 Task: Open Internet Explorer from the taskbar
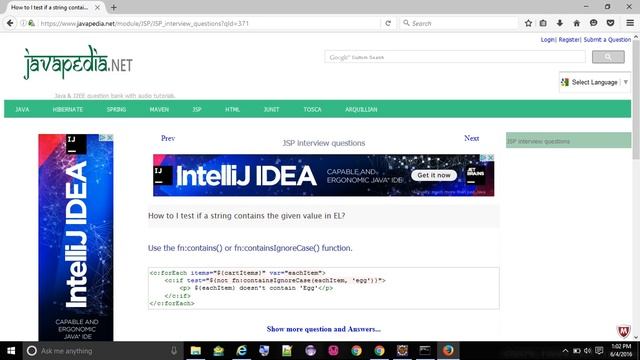pos(242,351)
